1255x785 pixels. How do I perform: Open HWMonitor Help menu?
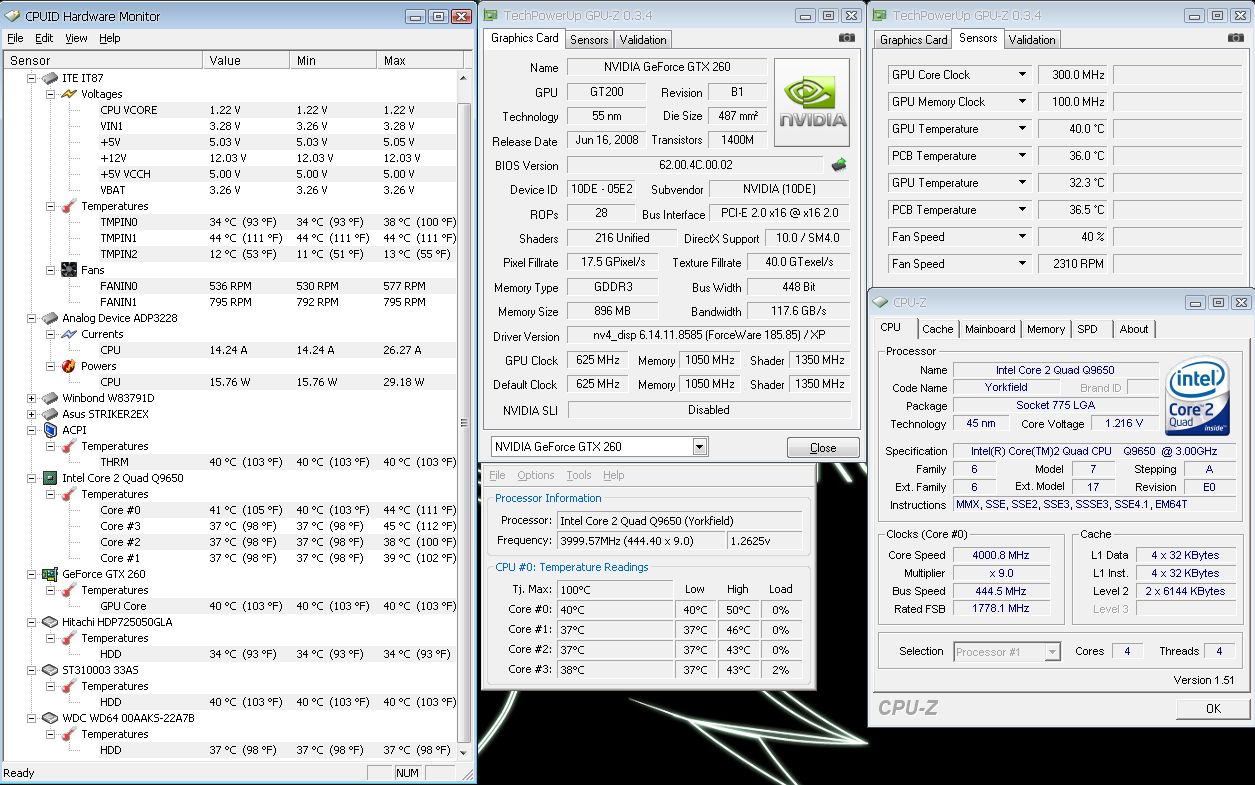pos(110,38)
